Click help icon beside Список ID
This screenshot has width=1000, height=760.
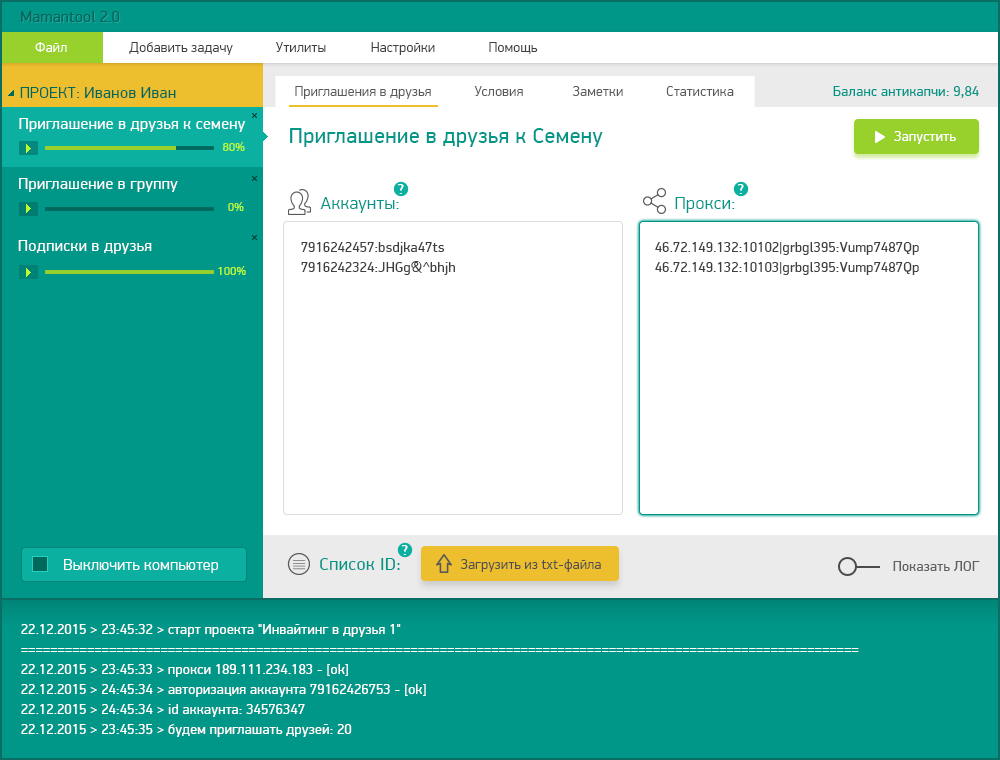coord(405,550)
